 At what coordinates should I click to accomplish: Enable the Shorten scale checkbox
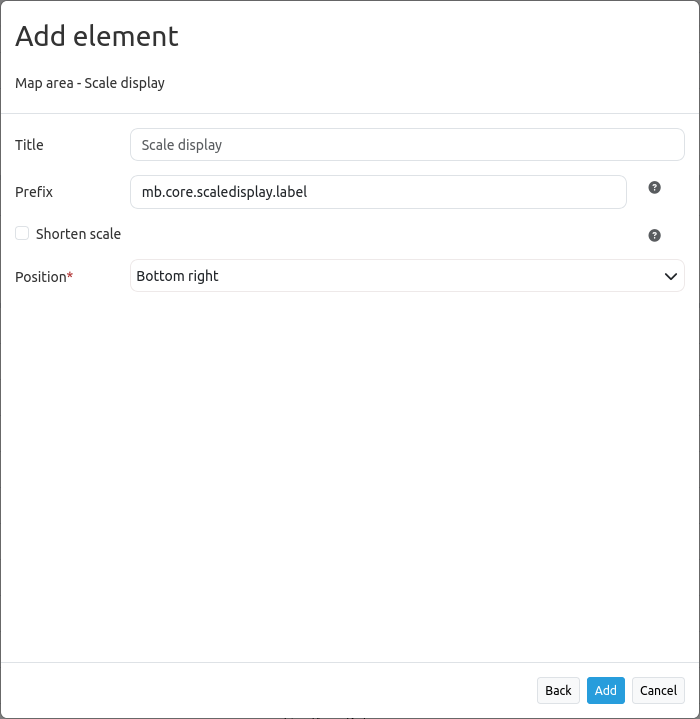coord(22,233)
